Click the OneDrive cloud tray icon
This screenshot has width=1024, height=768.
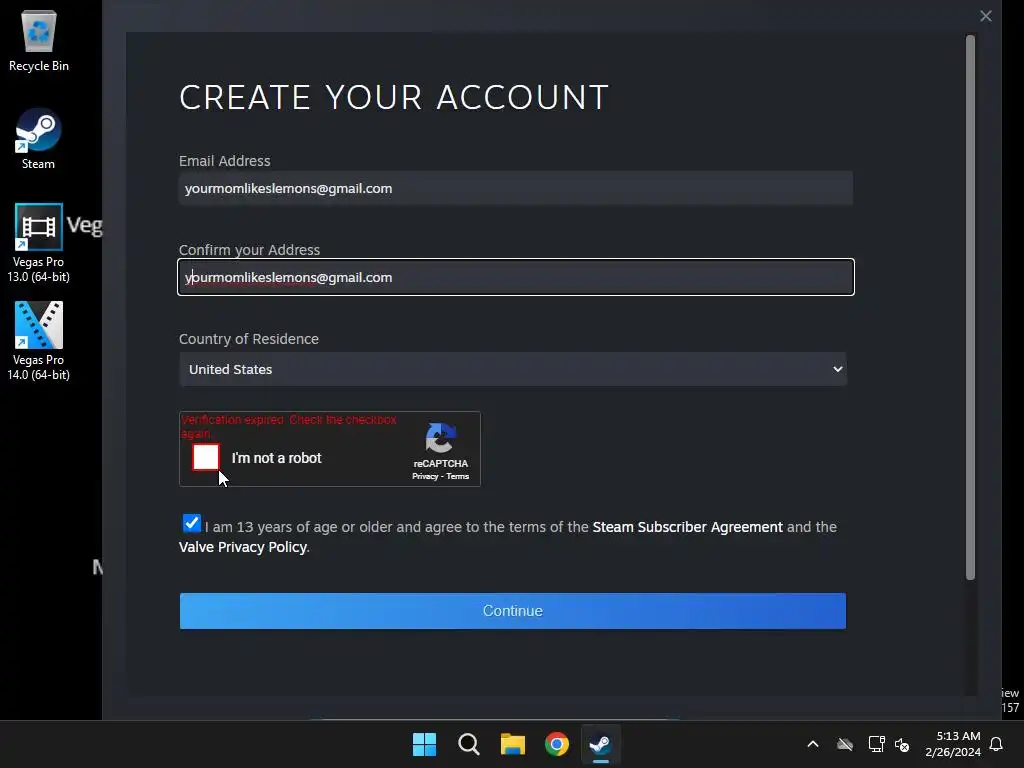coord(845,744)
